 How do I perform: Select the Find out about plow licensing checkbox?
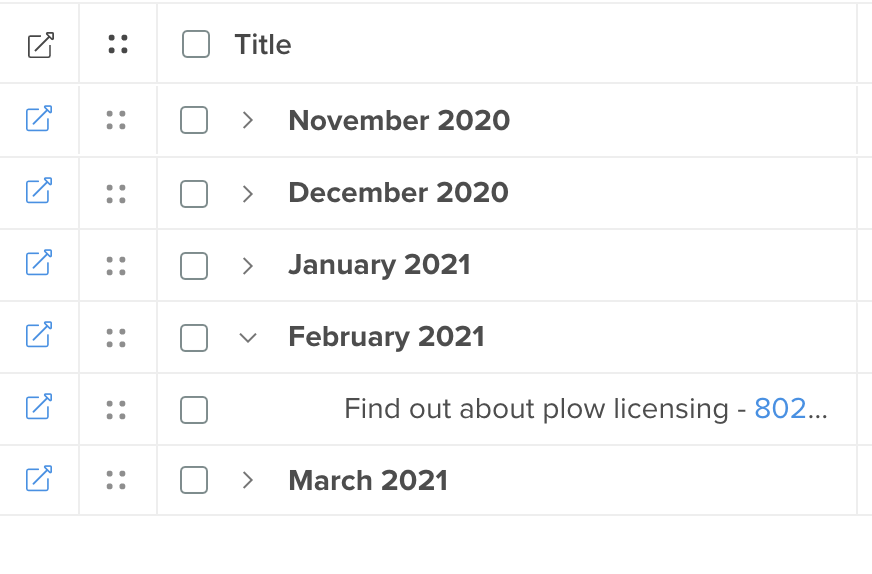click(194, 410)
